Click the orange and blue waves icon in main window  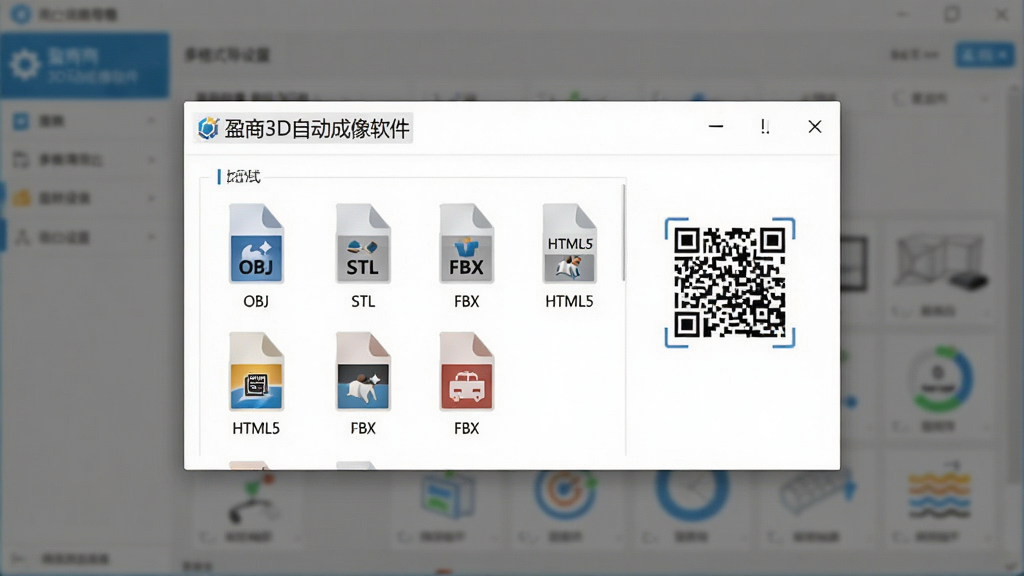tap(939, 491)
